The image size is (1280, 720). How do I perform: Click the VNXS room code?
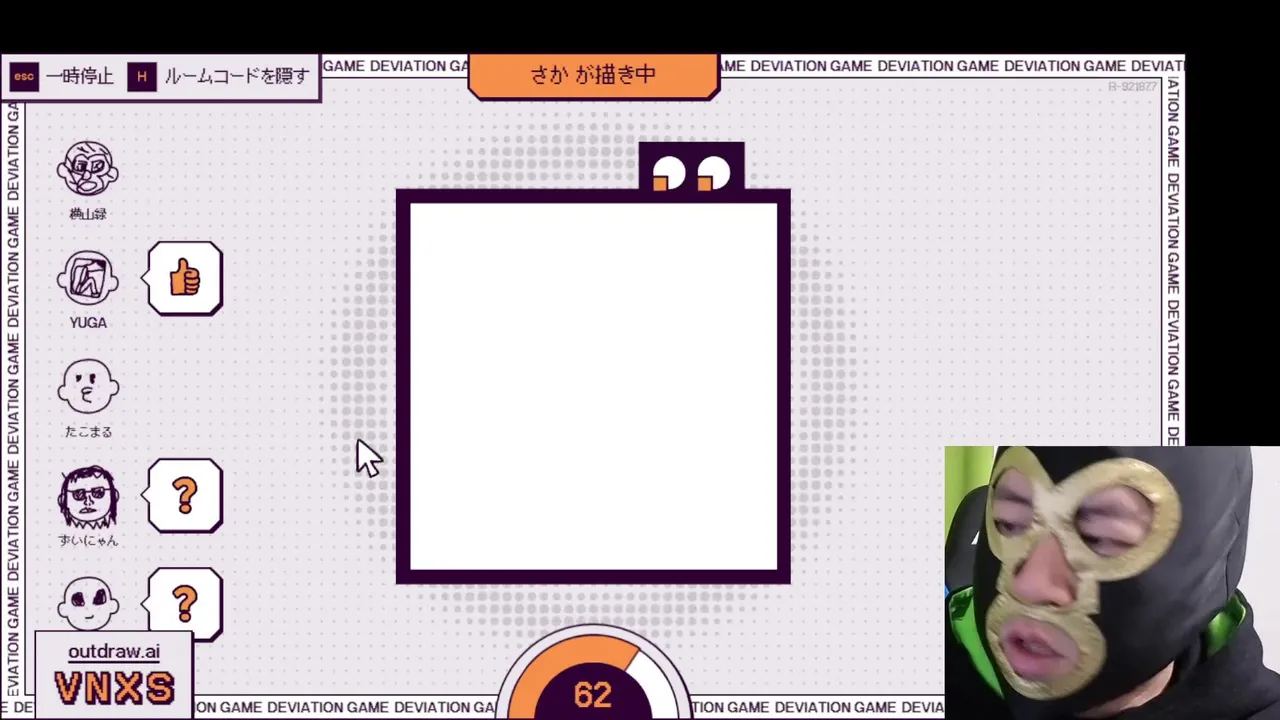pos(114,688)
